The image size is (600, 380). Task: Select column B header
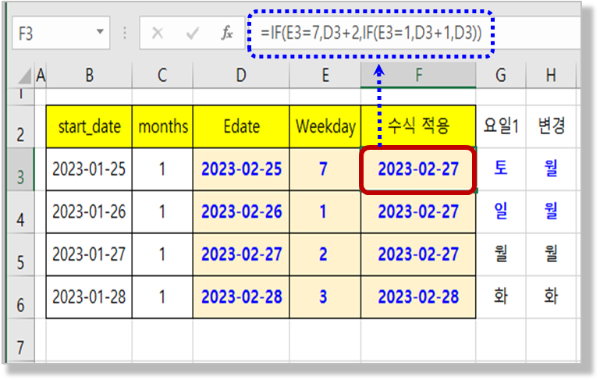click(89, 75)
